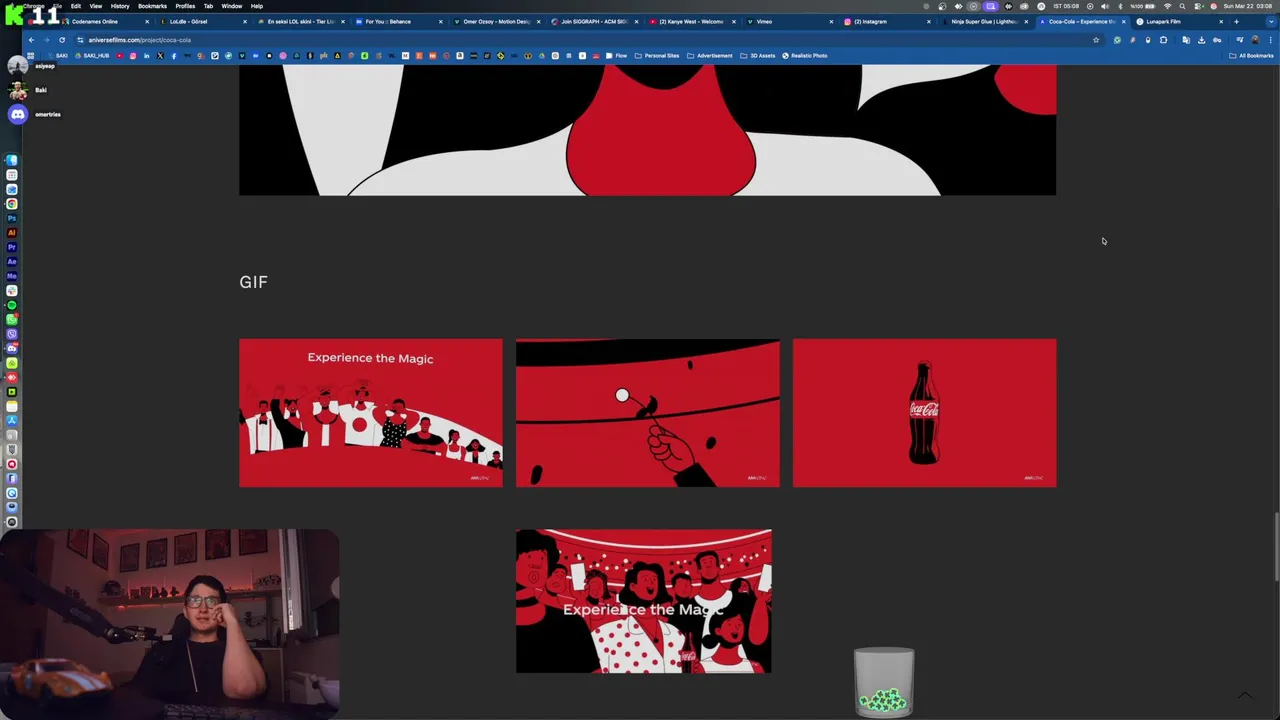The height and width of the screenshot is (720, 1280).
Task: Open the Realistic Photo bookmark
Action: [x=804, y=55]
